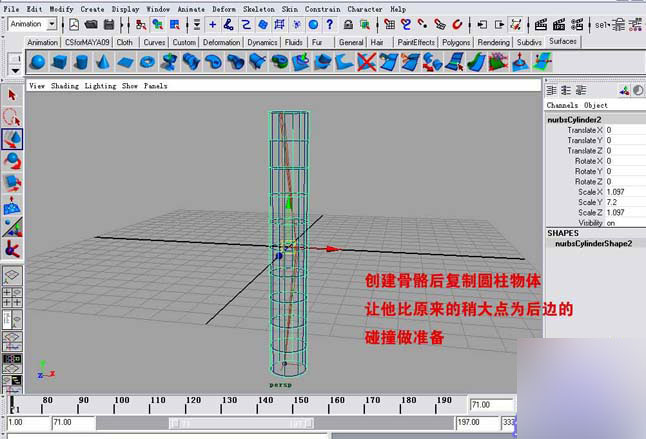Pick the Lasso select tool

point(12,117)
